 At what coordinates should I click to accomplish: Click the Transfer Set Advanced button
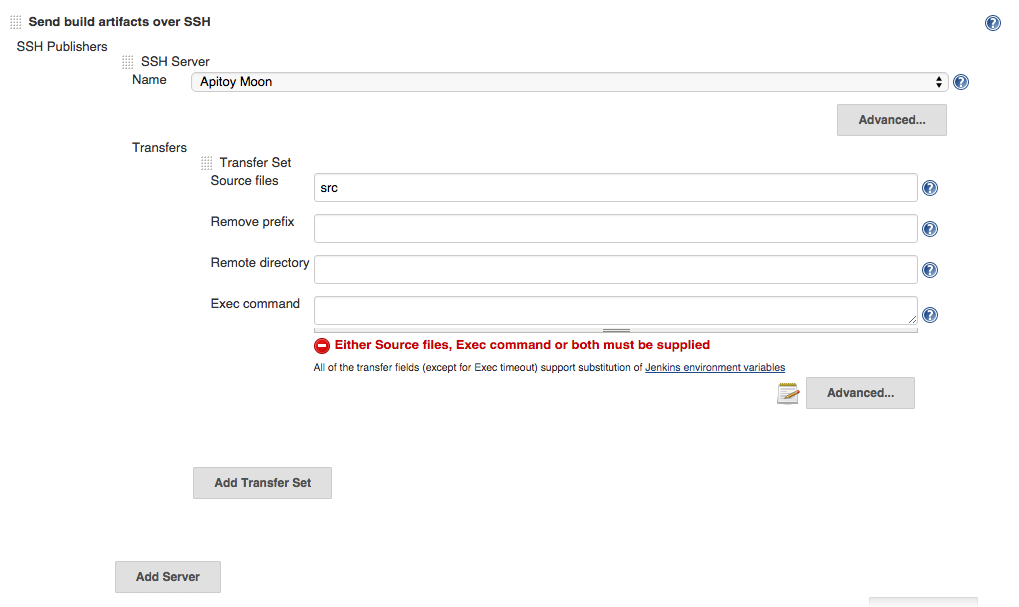(x=860, y=393)
